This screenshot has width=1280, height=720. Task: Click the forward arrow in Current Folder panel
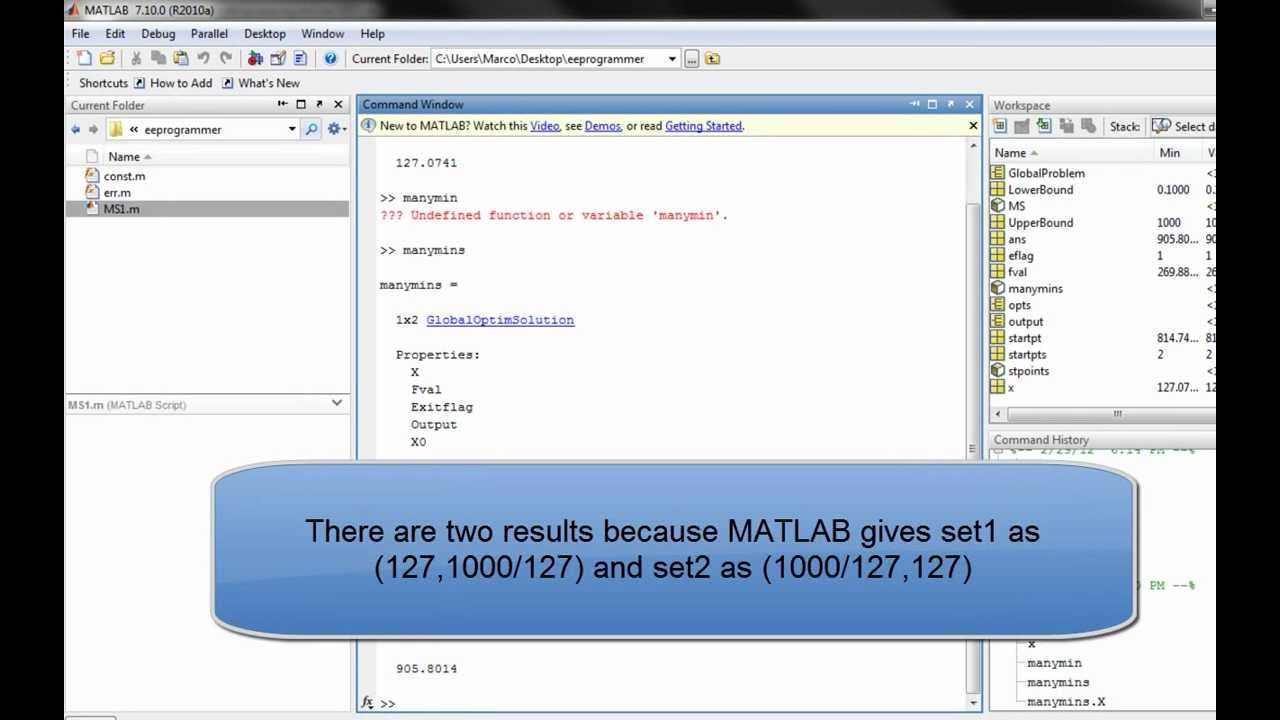[x=94, y=129]
